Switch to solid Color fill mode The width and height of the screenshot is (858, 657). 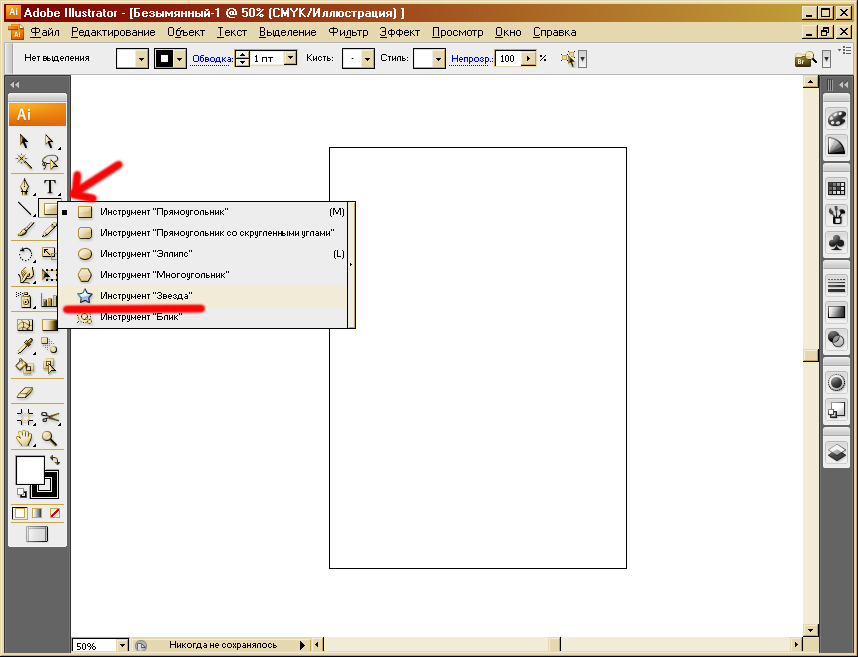[20, 513]
